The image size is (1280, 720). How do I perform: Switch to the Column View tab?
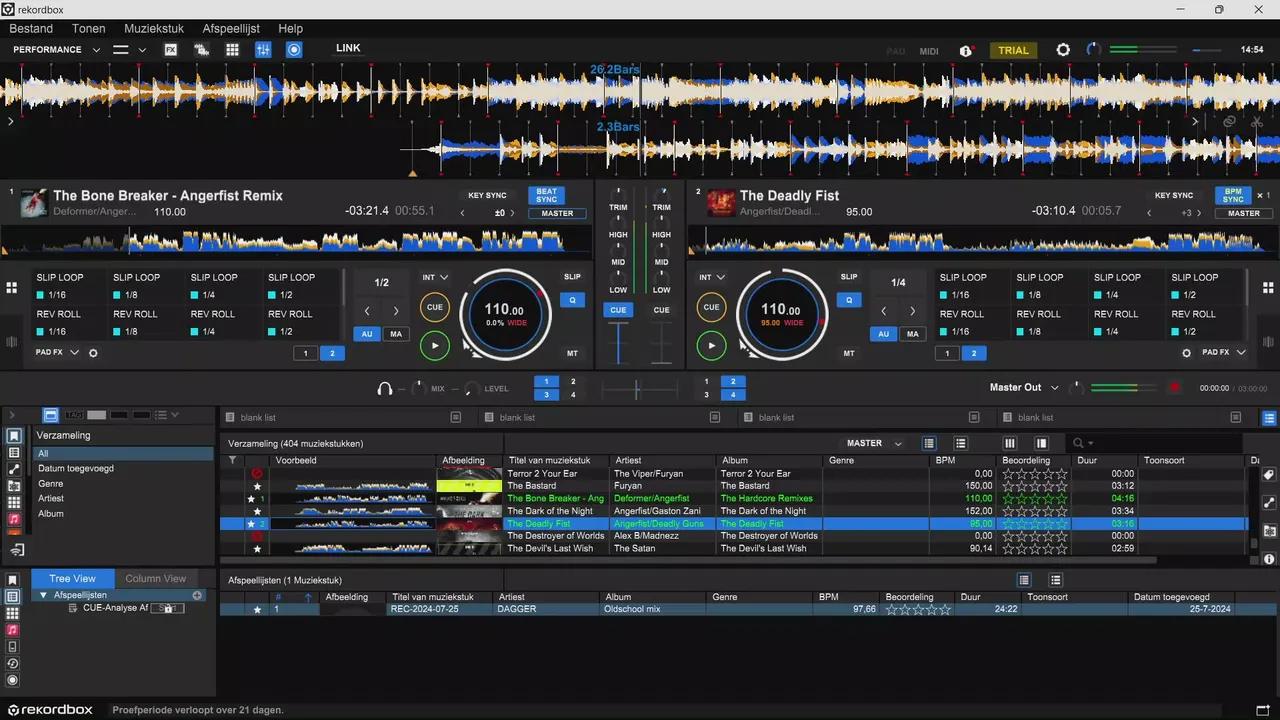(155, 578)
